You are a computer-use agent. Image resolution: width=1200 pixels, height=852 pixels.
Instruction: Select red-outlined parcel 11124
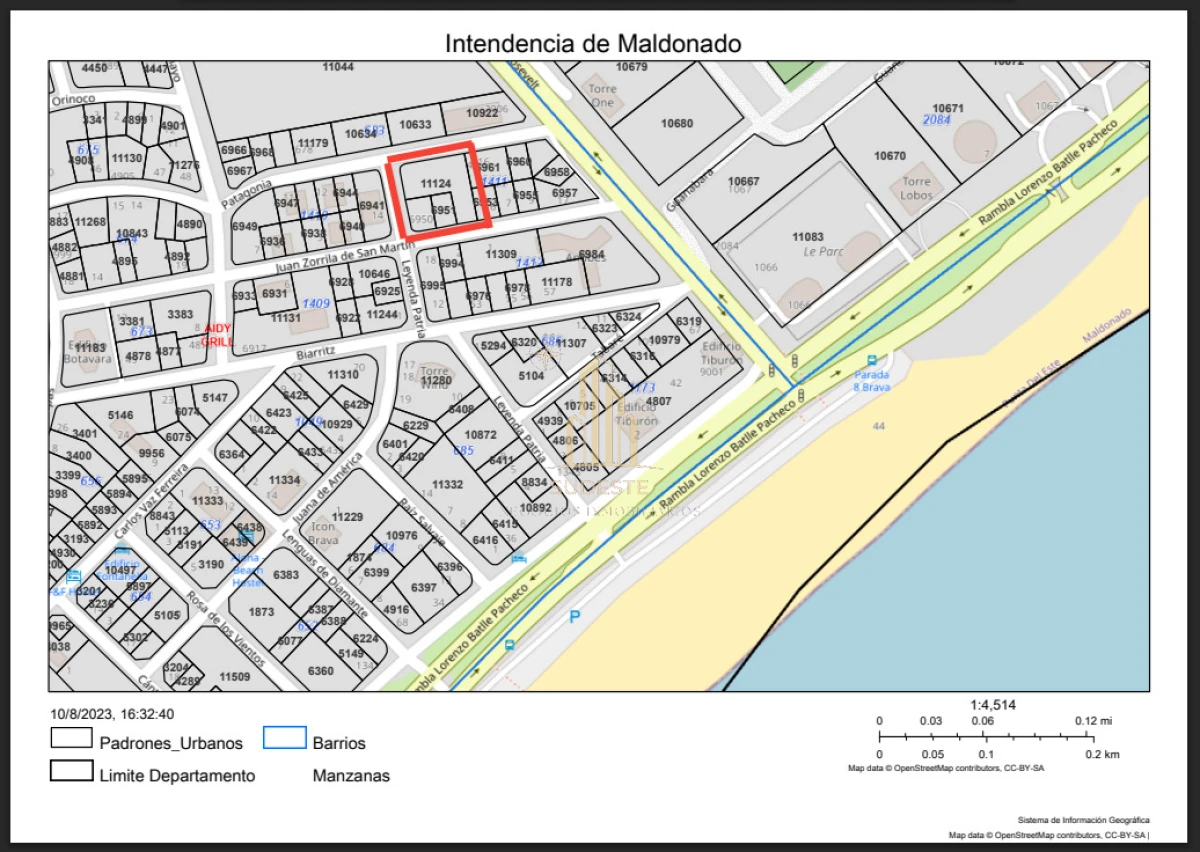[x=436, y=184]
